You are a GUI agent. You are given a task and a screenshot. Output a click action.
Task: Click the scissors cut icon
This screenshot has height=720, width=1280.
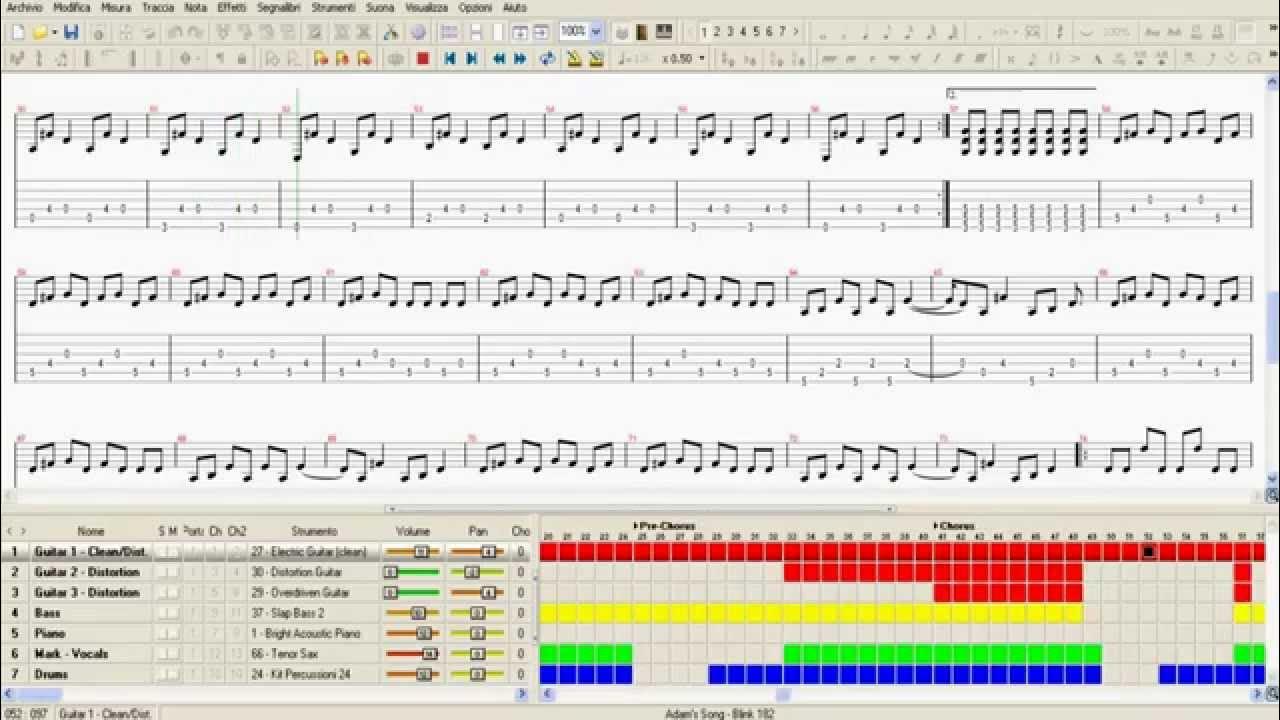click(391, 32)
